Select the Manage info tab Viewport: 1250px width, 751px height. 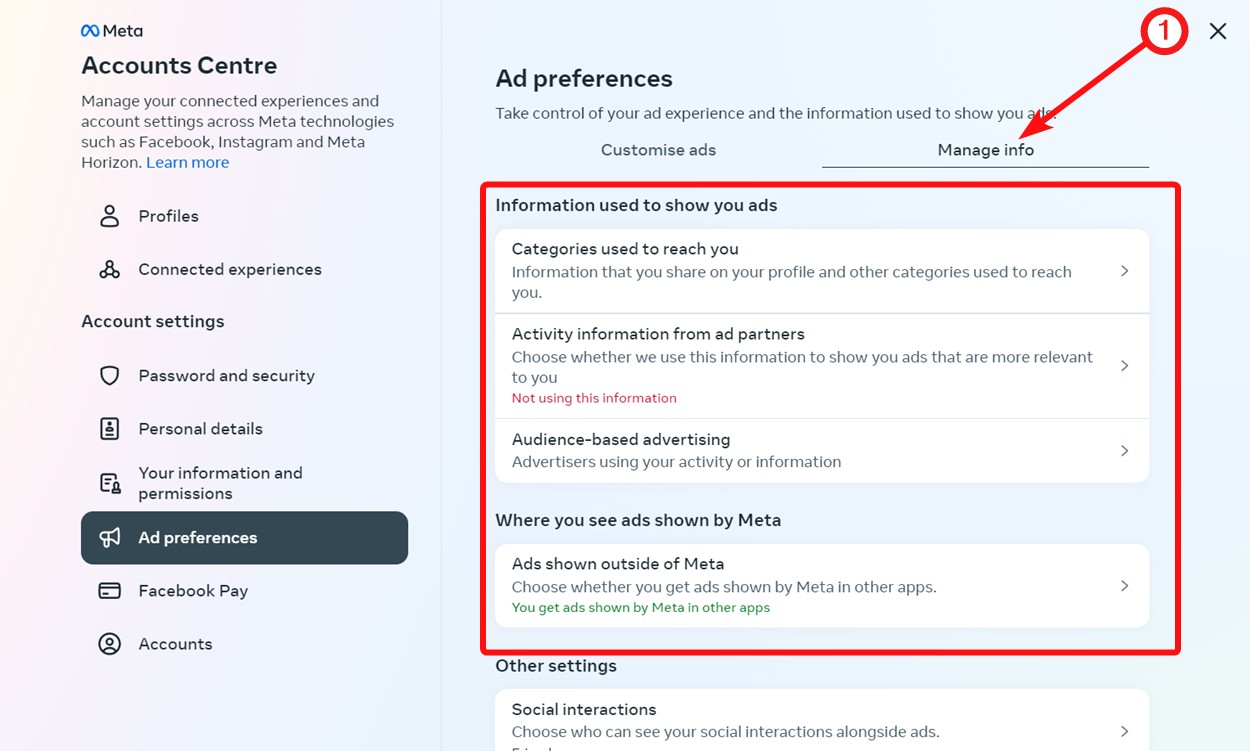click(x=985, y=149)
